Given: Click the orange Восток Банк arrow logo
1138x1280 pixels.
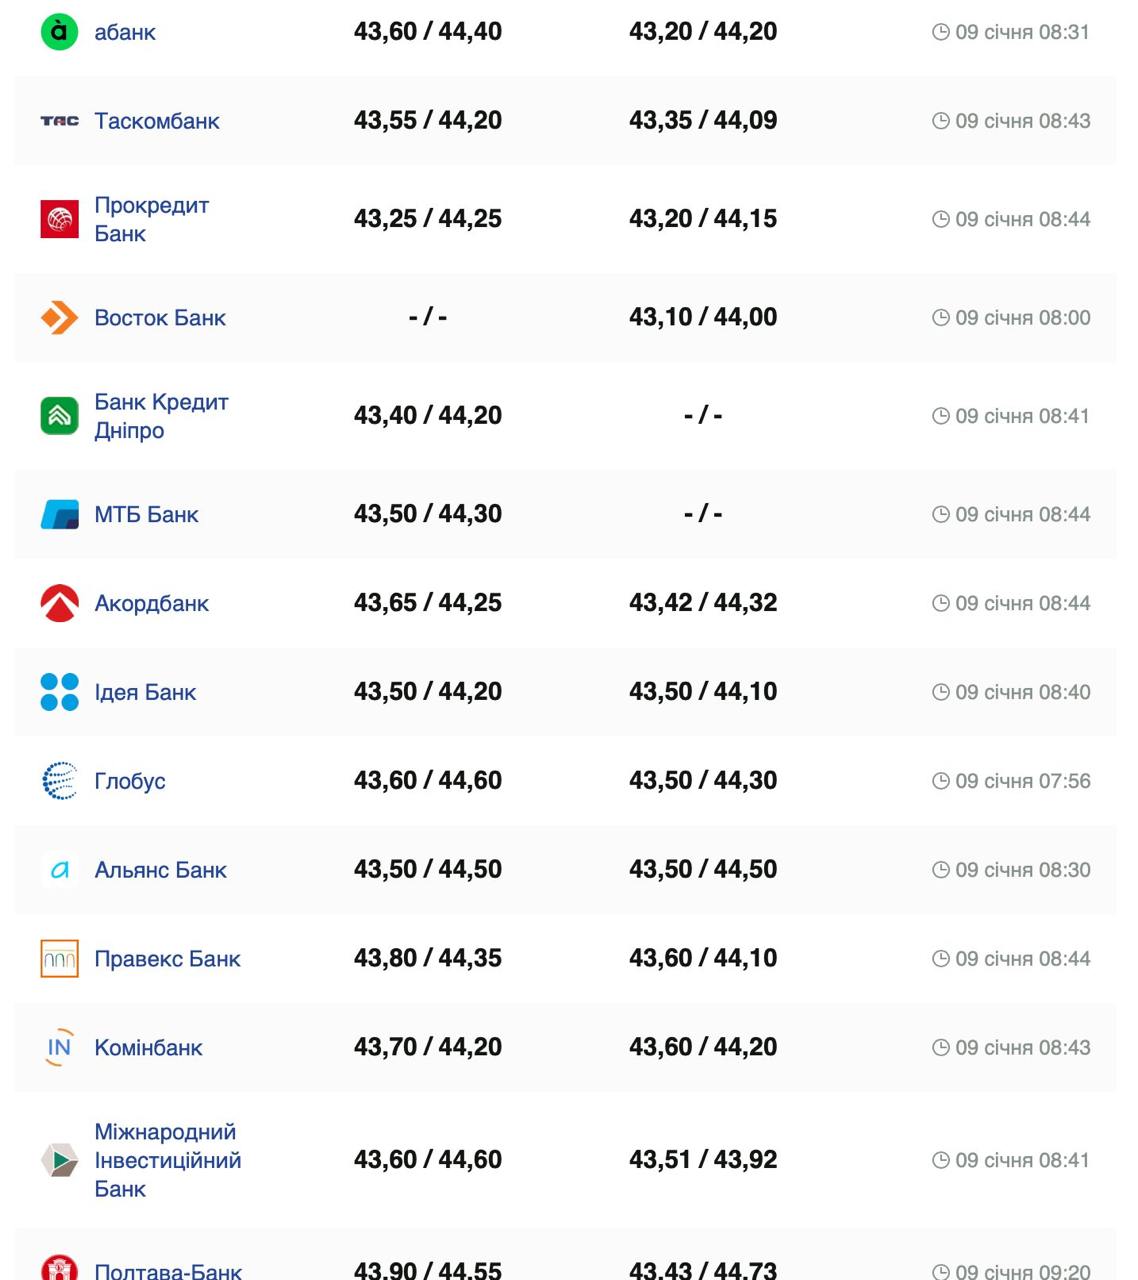Looking at the screenshot, I should tap(59, 318).
